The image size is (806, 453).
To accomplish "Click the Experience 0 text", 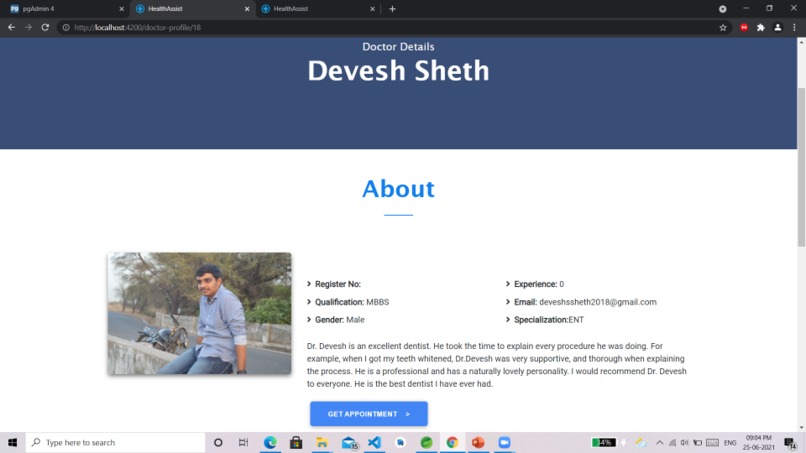I will [539, 284].
